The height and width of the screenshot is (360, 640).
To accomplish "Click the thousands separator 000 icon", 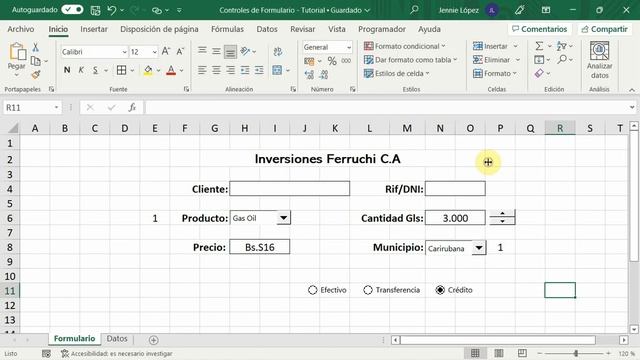I will point(346,61).
